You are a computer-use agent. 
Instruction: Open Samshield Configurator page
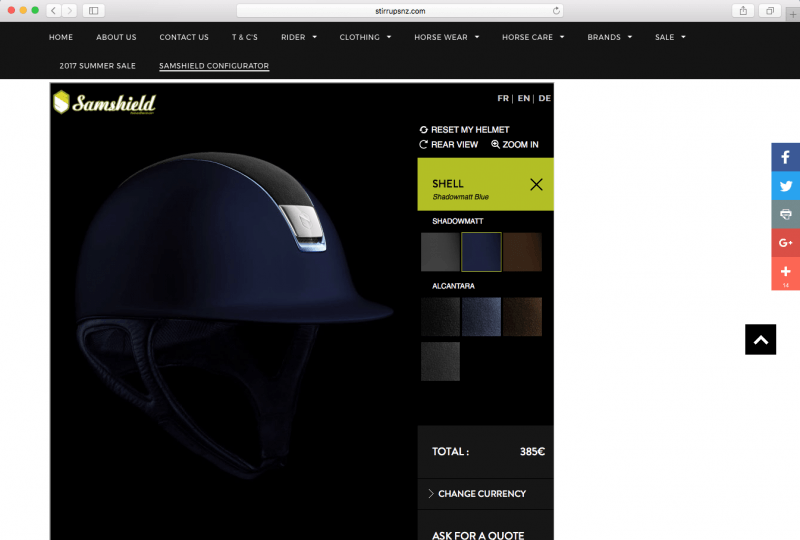[x=214, y=66]
